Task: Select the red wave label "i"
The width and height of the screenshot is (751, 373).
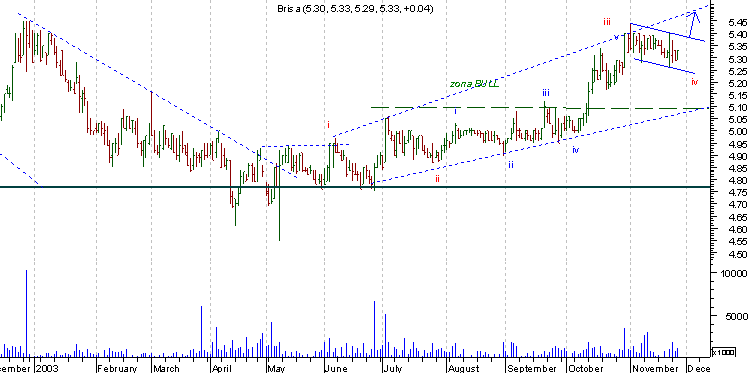Action: [x=329, y=125]
